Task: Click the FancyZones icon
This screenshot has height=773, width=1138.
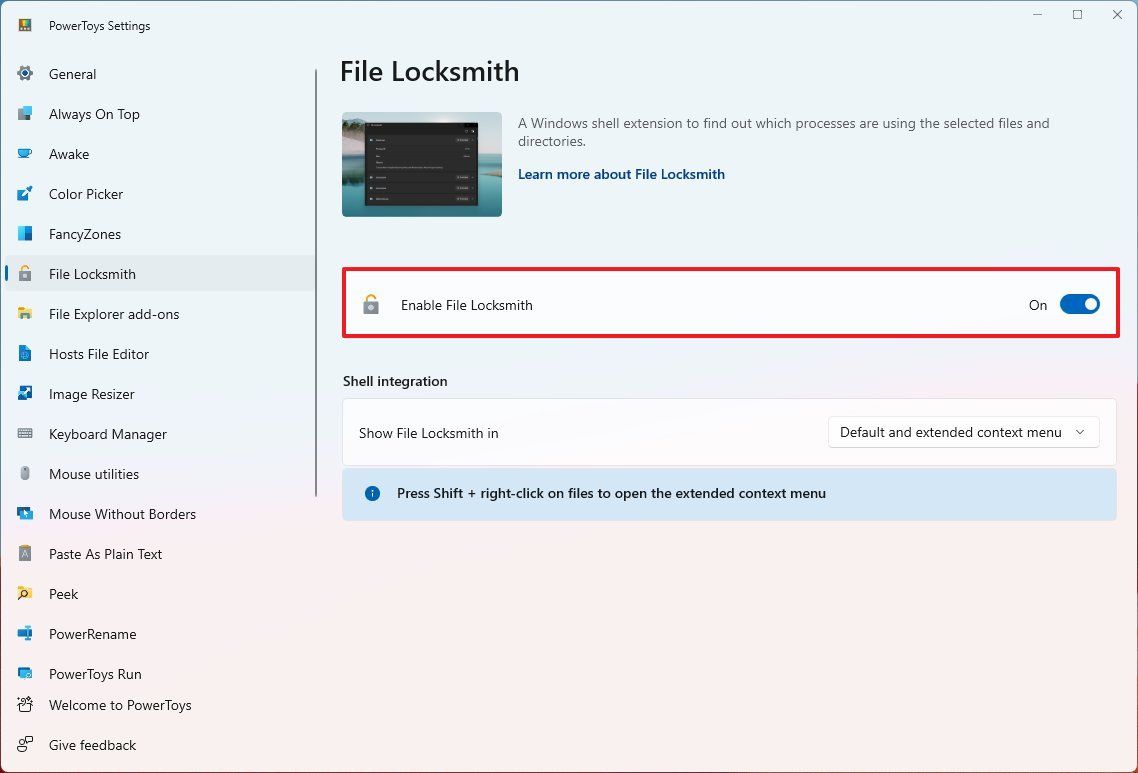Action: 25,233
